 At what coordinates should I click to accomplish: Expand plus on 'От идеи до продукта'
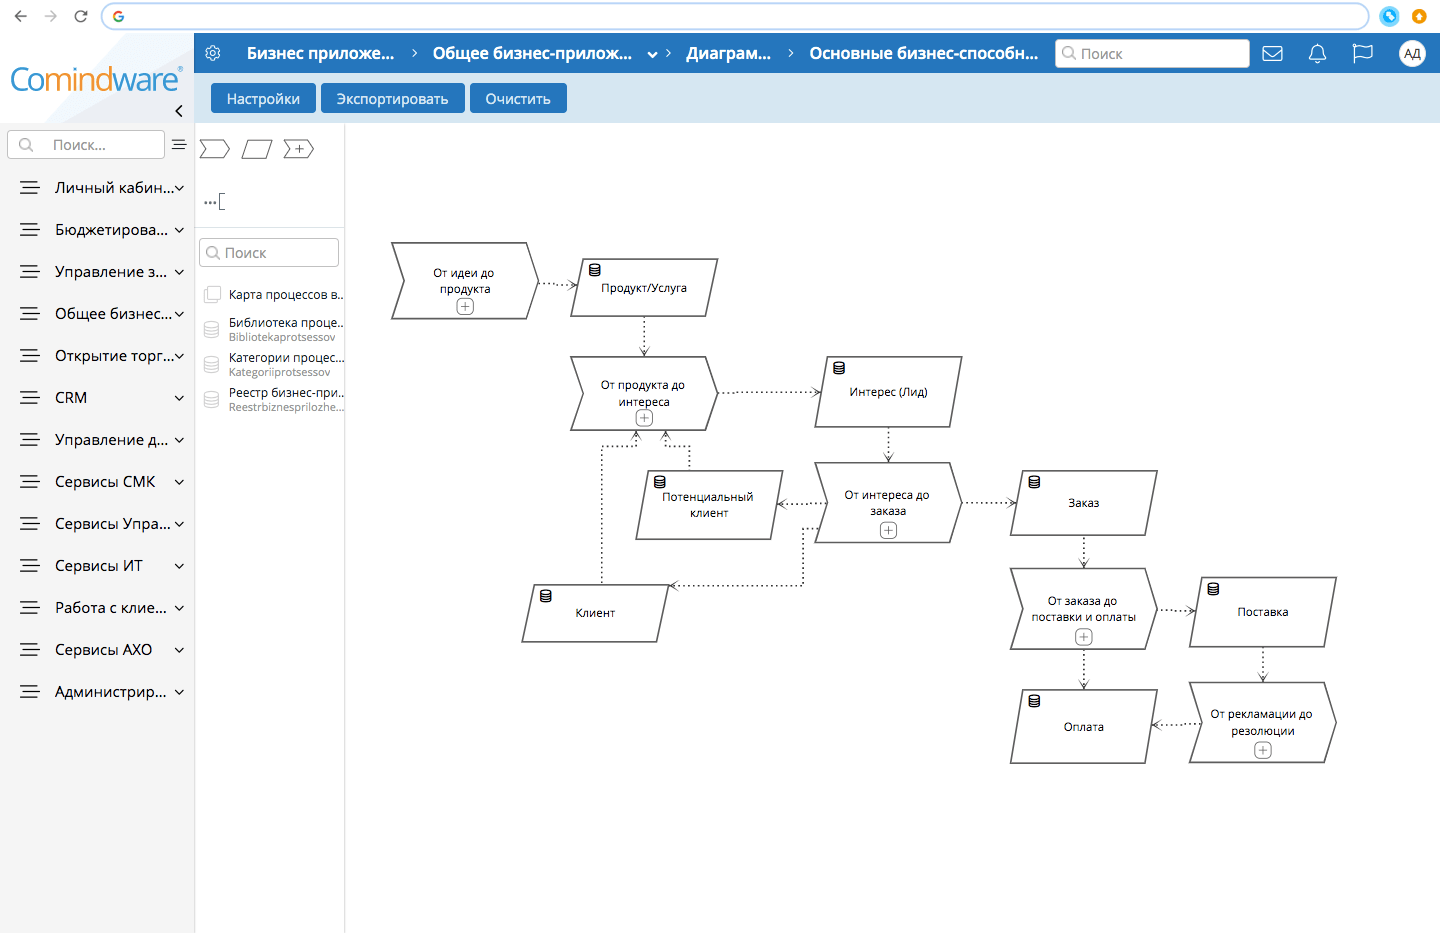(x=465, y=307)
